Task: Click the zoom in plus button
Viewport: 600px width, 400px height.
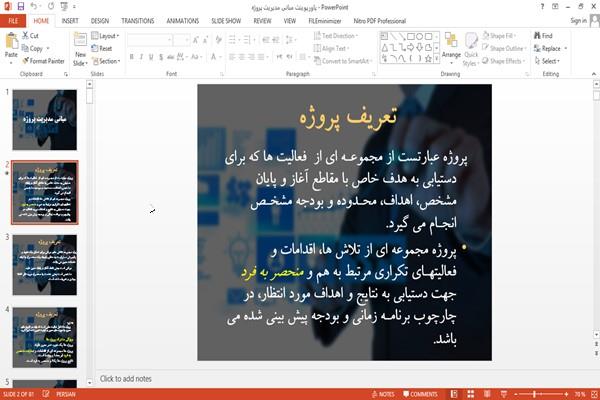Action: click(566, 394)
